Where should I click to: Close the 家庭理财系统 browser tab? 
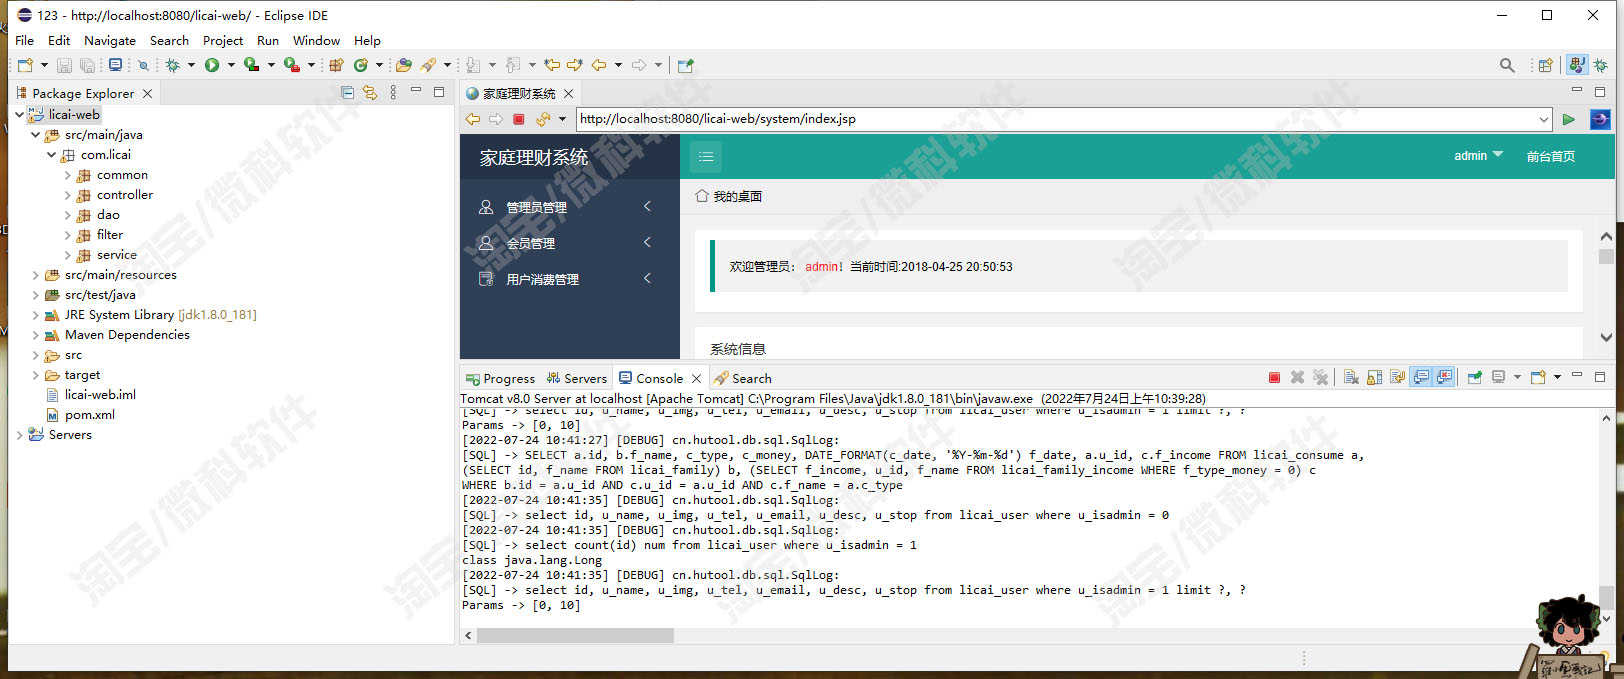point(568,93)
